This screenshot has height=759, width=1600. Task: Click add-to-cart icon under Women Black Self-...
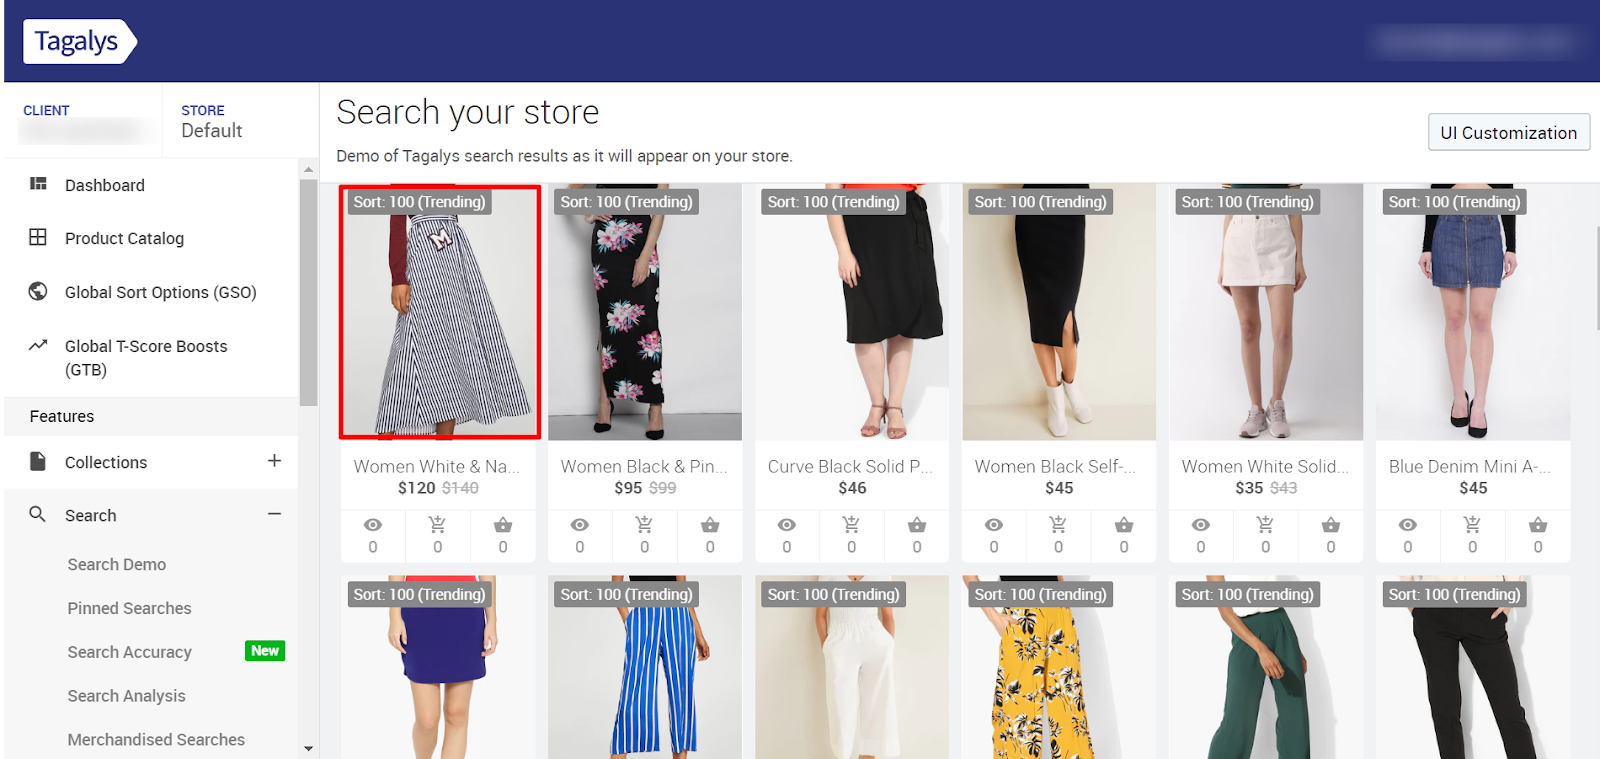(1058, 524)
